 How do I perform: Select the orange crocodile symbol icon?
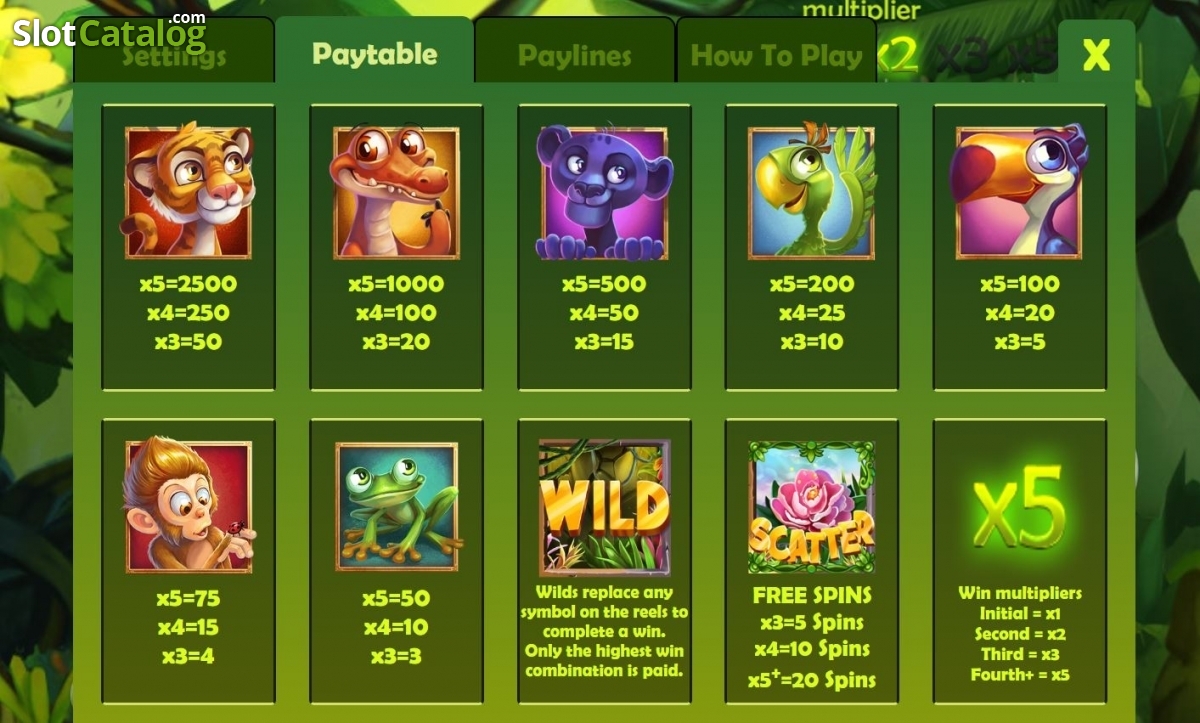(x=396, y=192)
